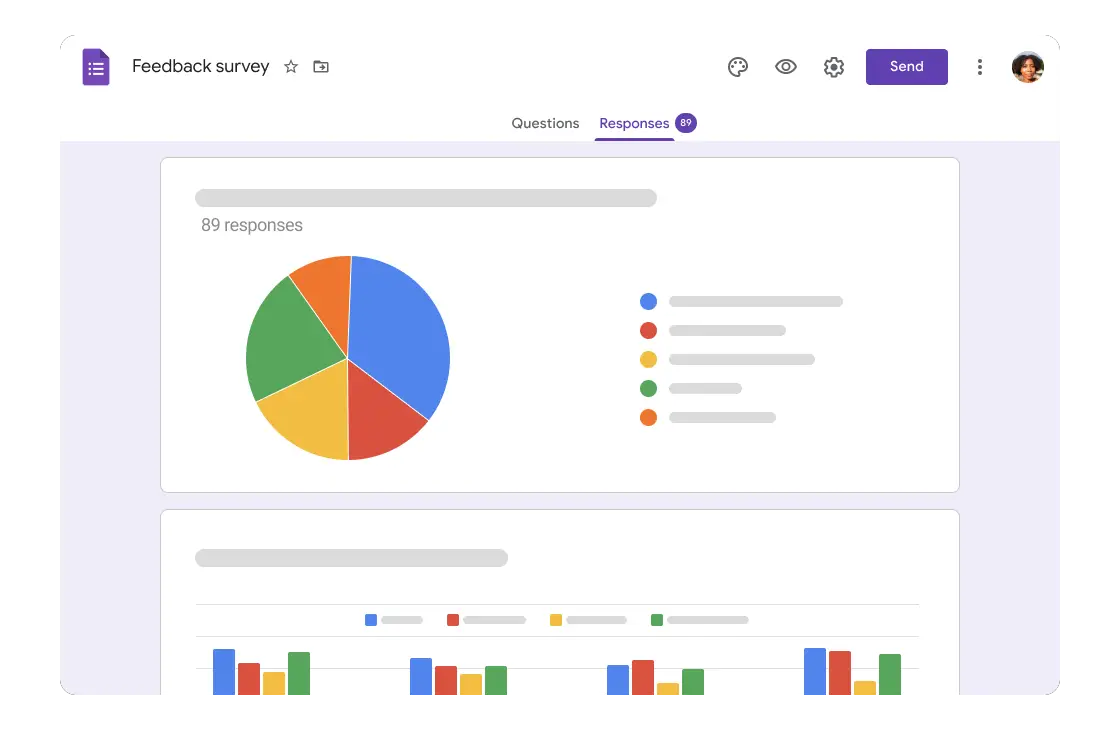Click the responses count badge
The image size is (1120, 730).
(686, 122)
